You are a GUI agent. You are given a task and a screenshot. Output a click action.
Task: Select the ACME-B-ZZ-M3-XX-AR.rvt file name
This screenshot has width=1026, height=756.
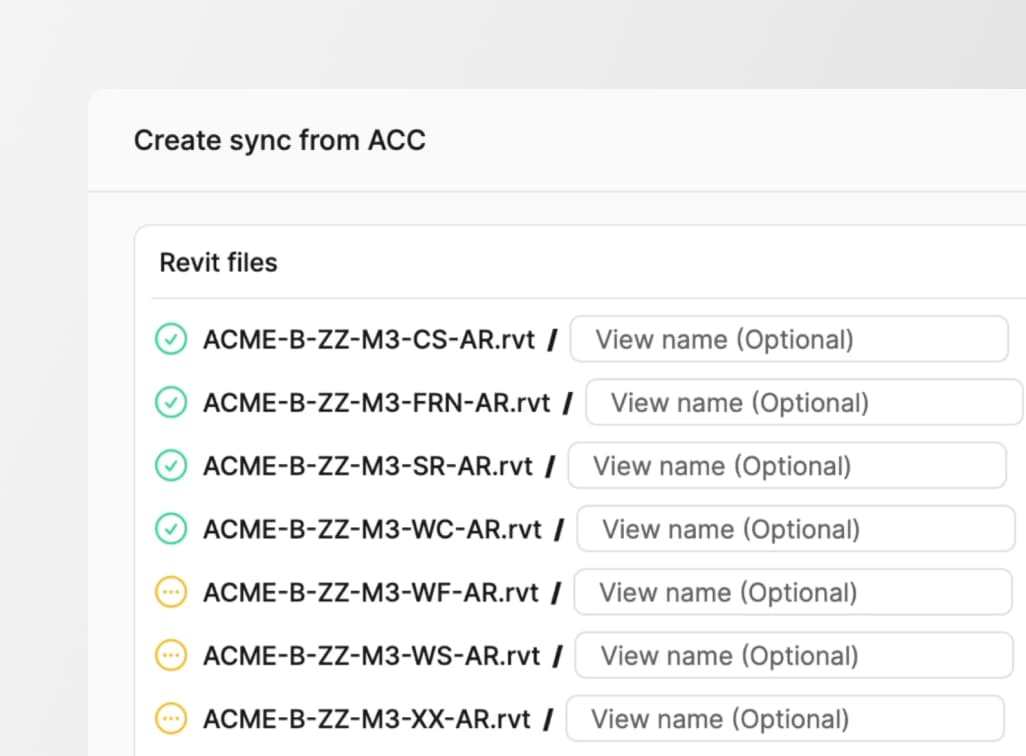click(367, 718)
